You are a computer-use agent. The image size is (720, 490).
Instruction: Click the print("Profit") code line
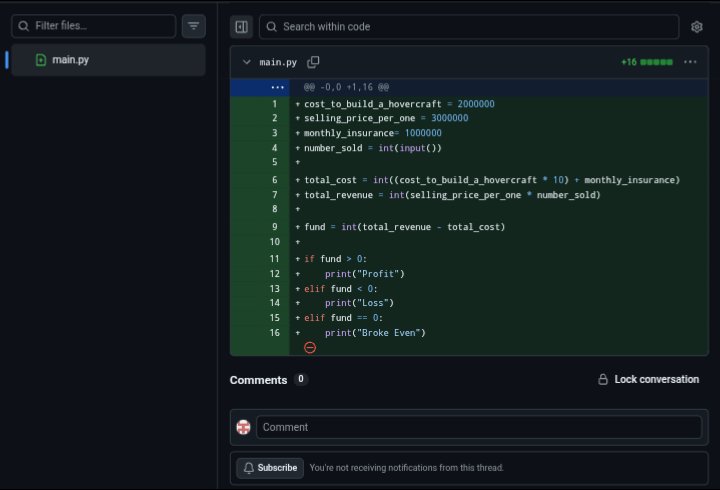coord(365,274)
